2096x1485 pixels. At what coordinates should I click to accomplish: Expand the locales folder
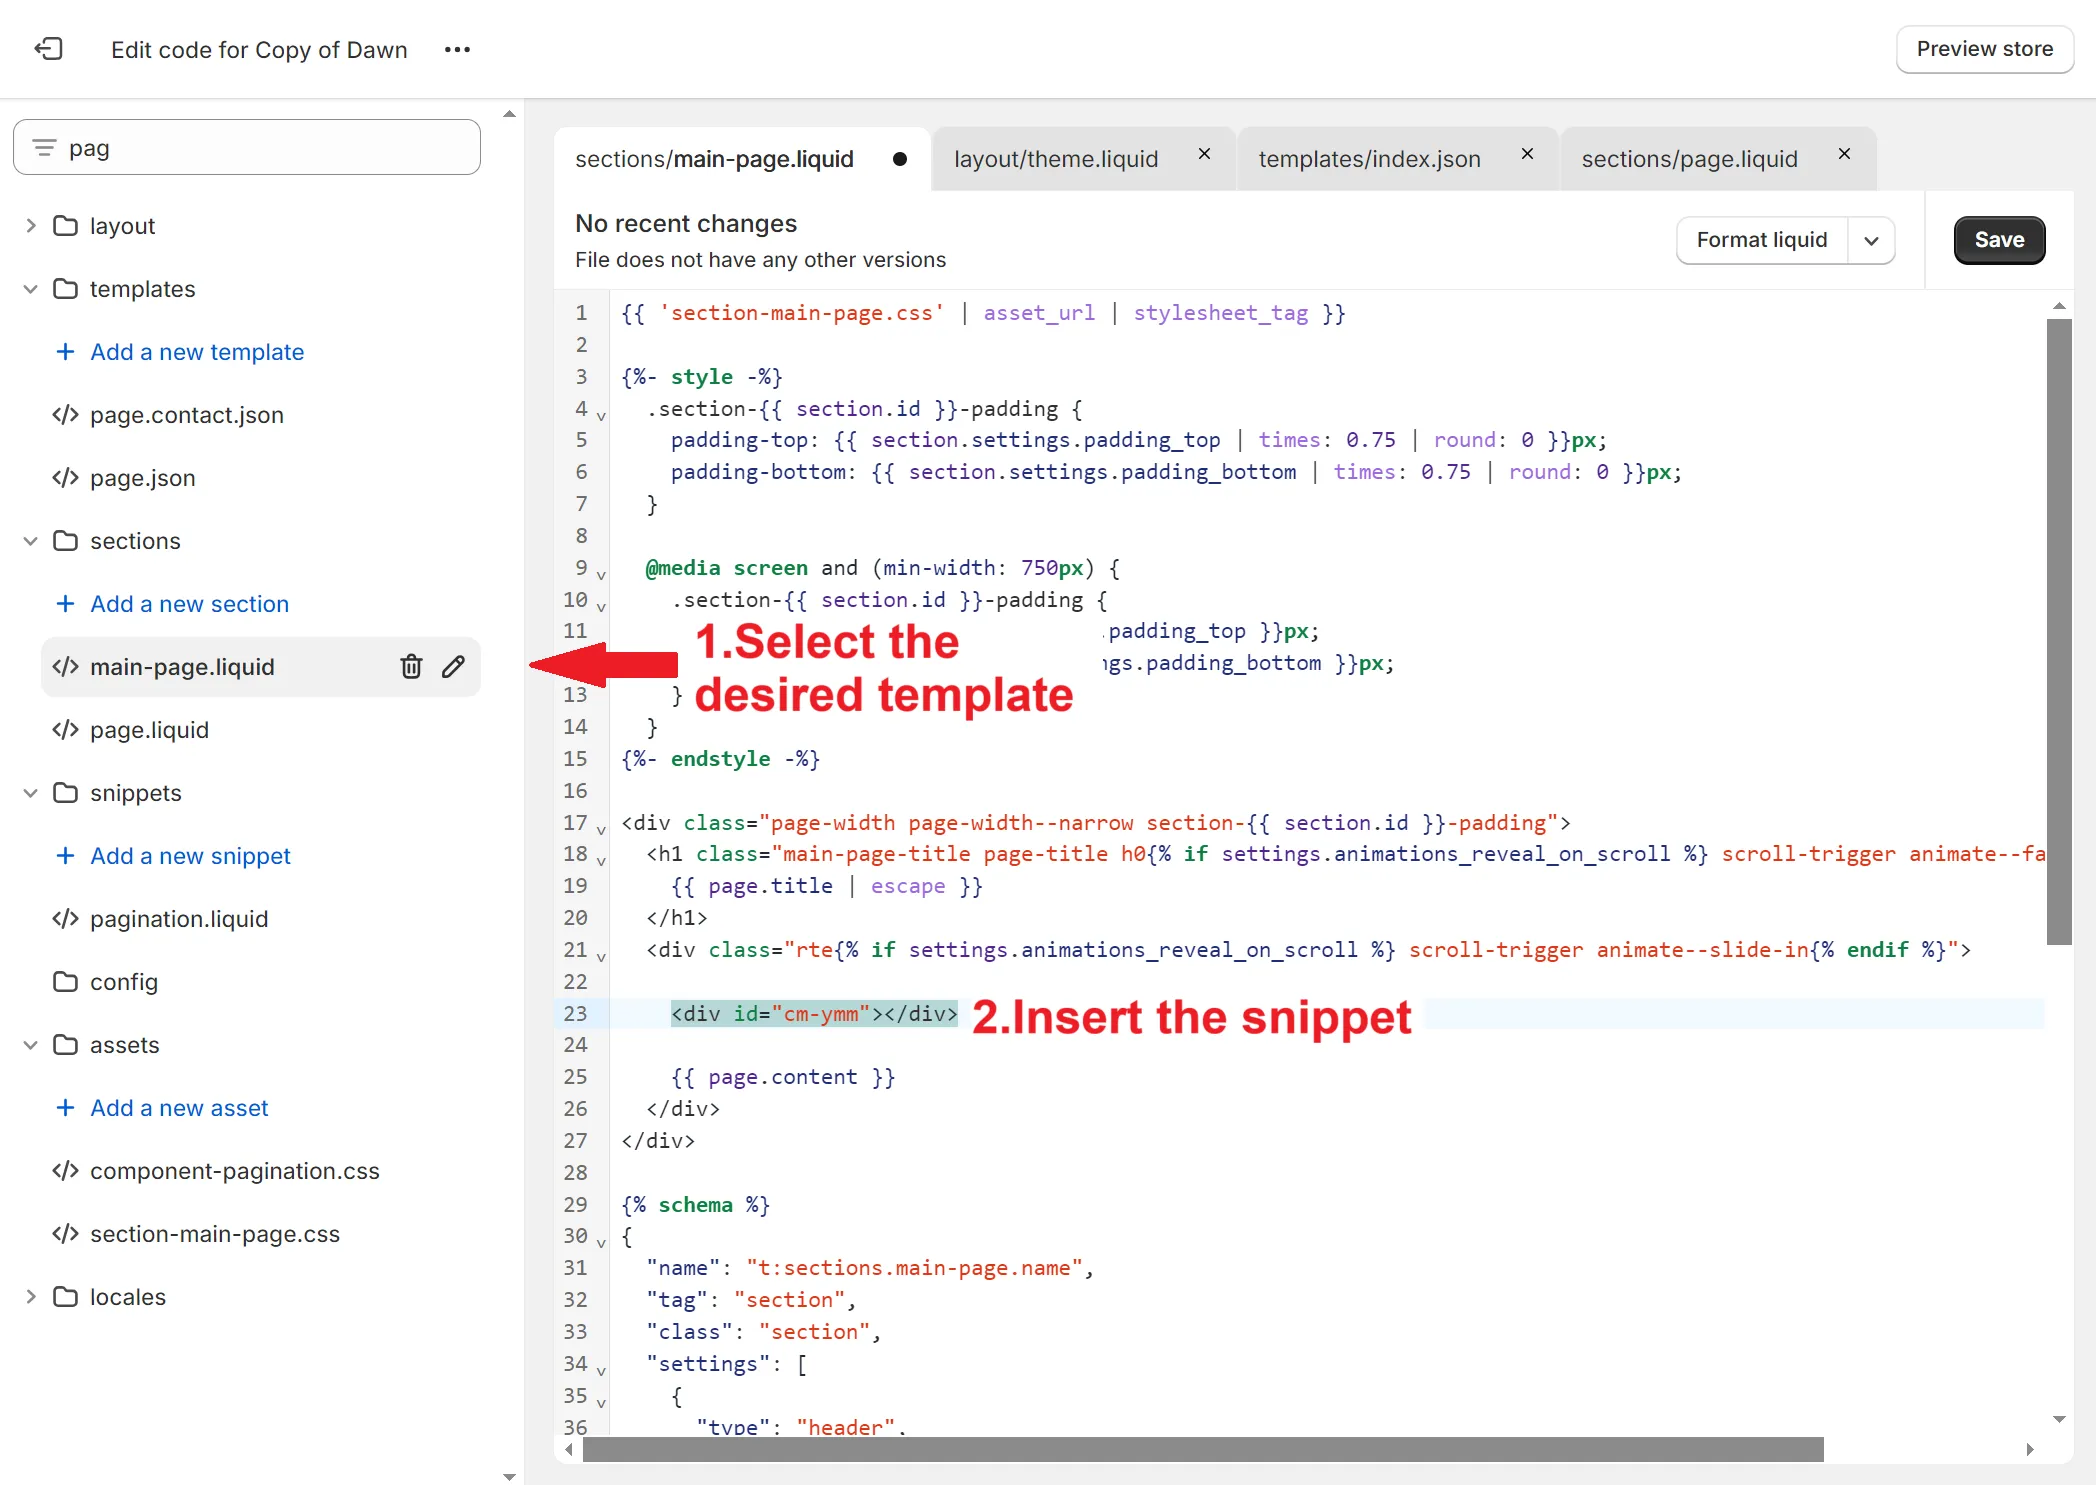(31, 1297)
